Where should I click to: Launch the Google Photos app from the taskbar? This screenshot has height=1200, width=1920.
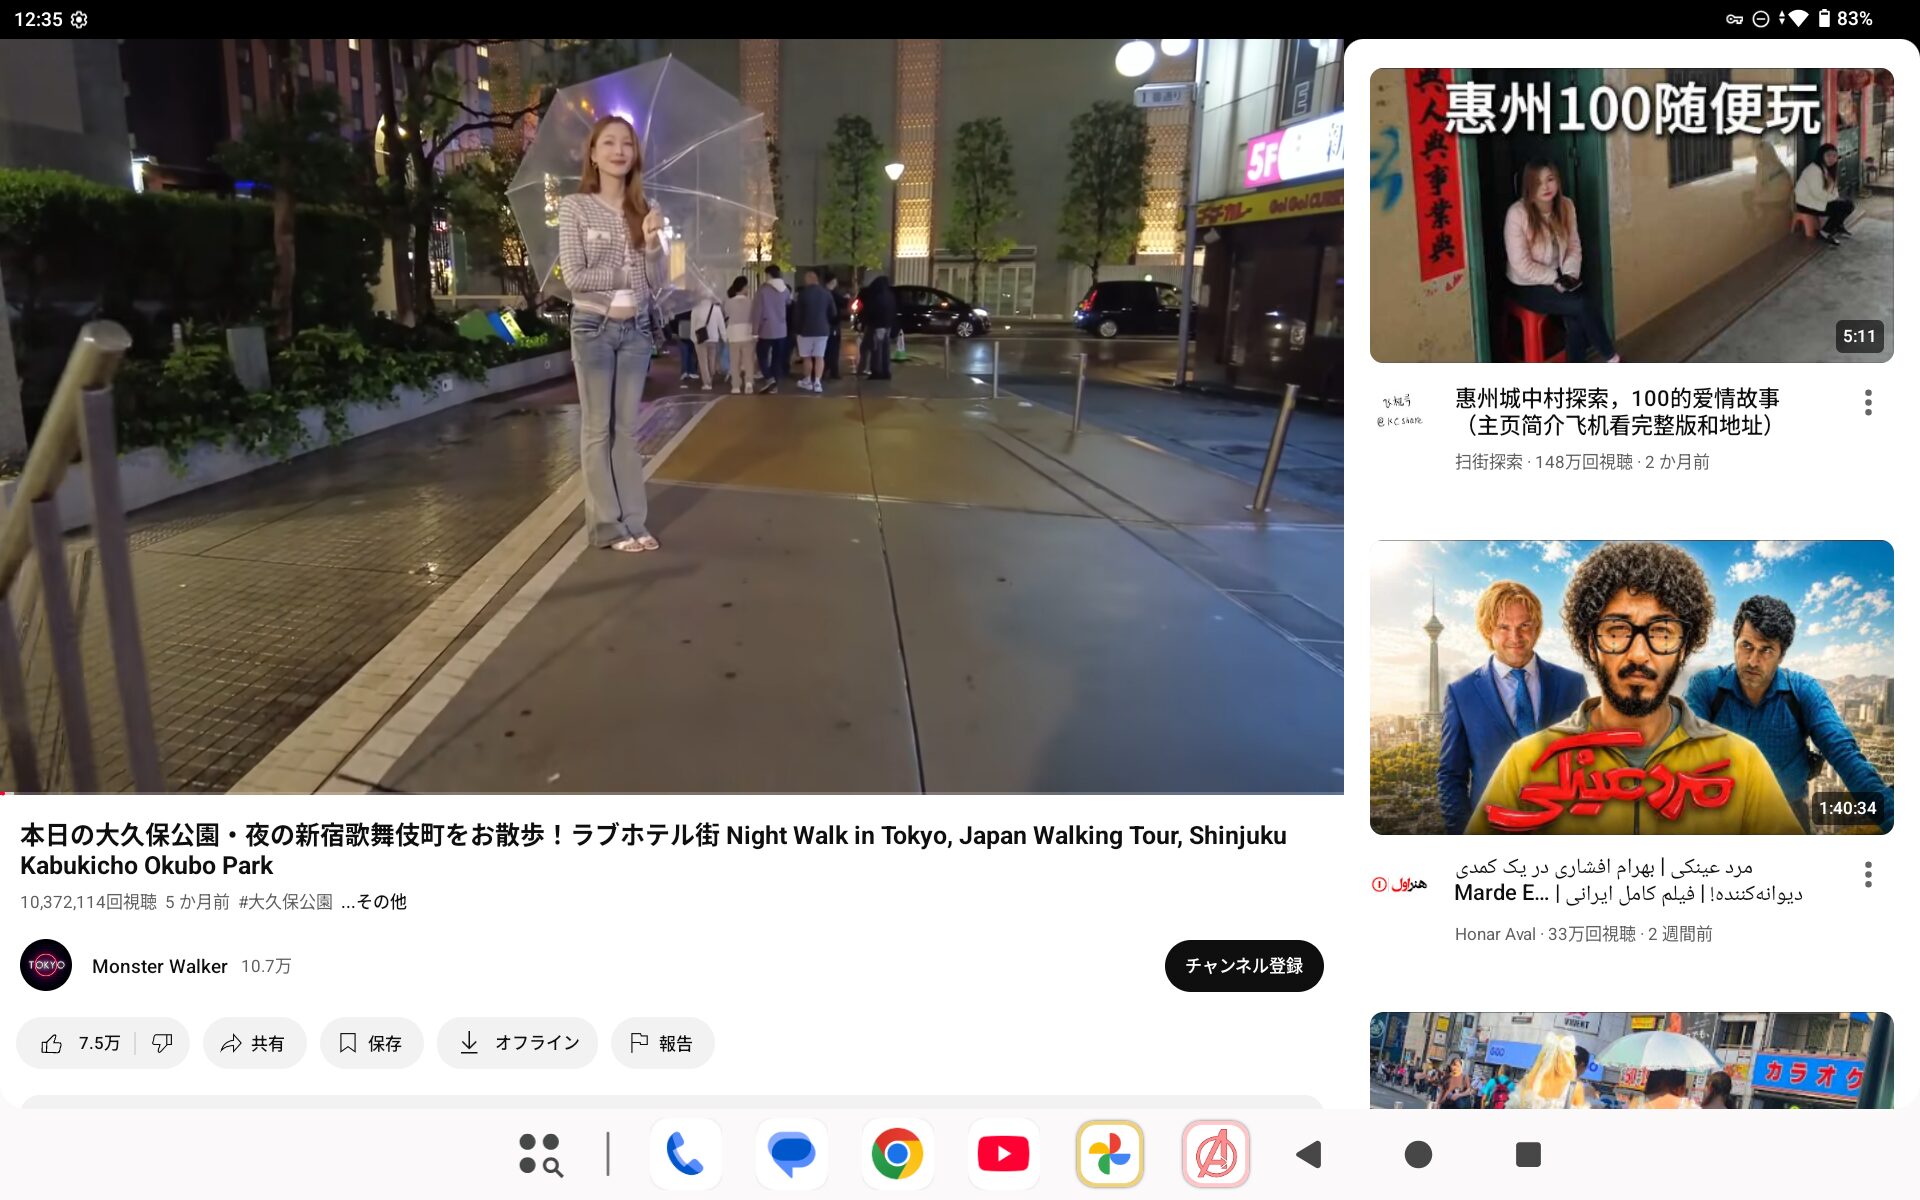pos(1109,1154)
